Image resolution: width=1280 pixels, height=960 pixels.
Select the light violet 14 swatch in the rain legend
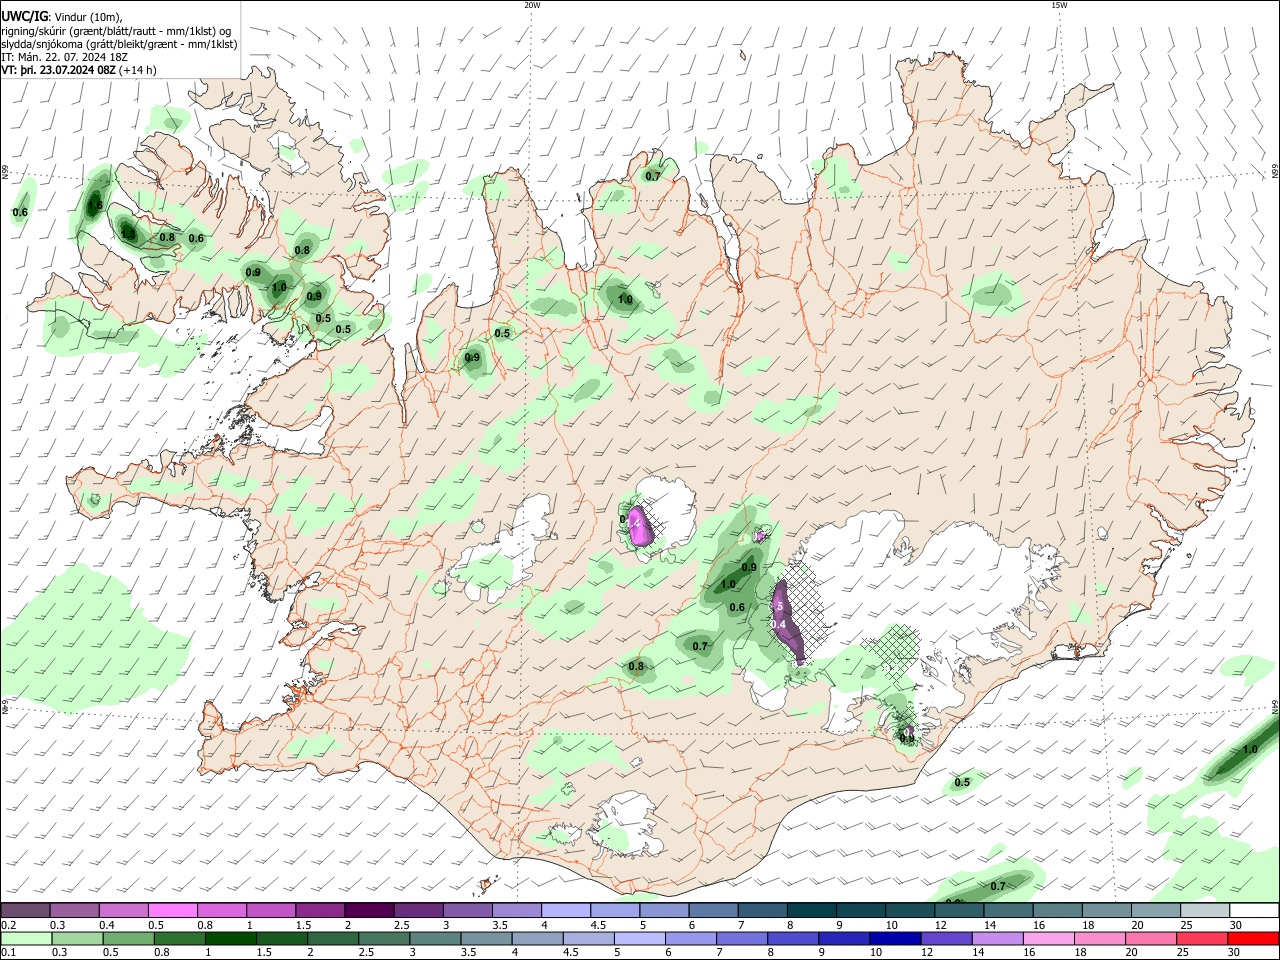pos(997,938)
